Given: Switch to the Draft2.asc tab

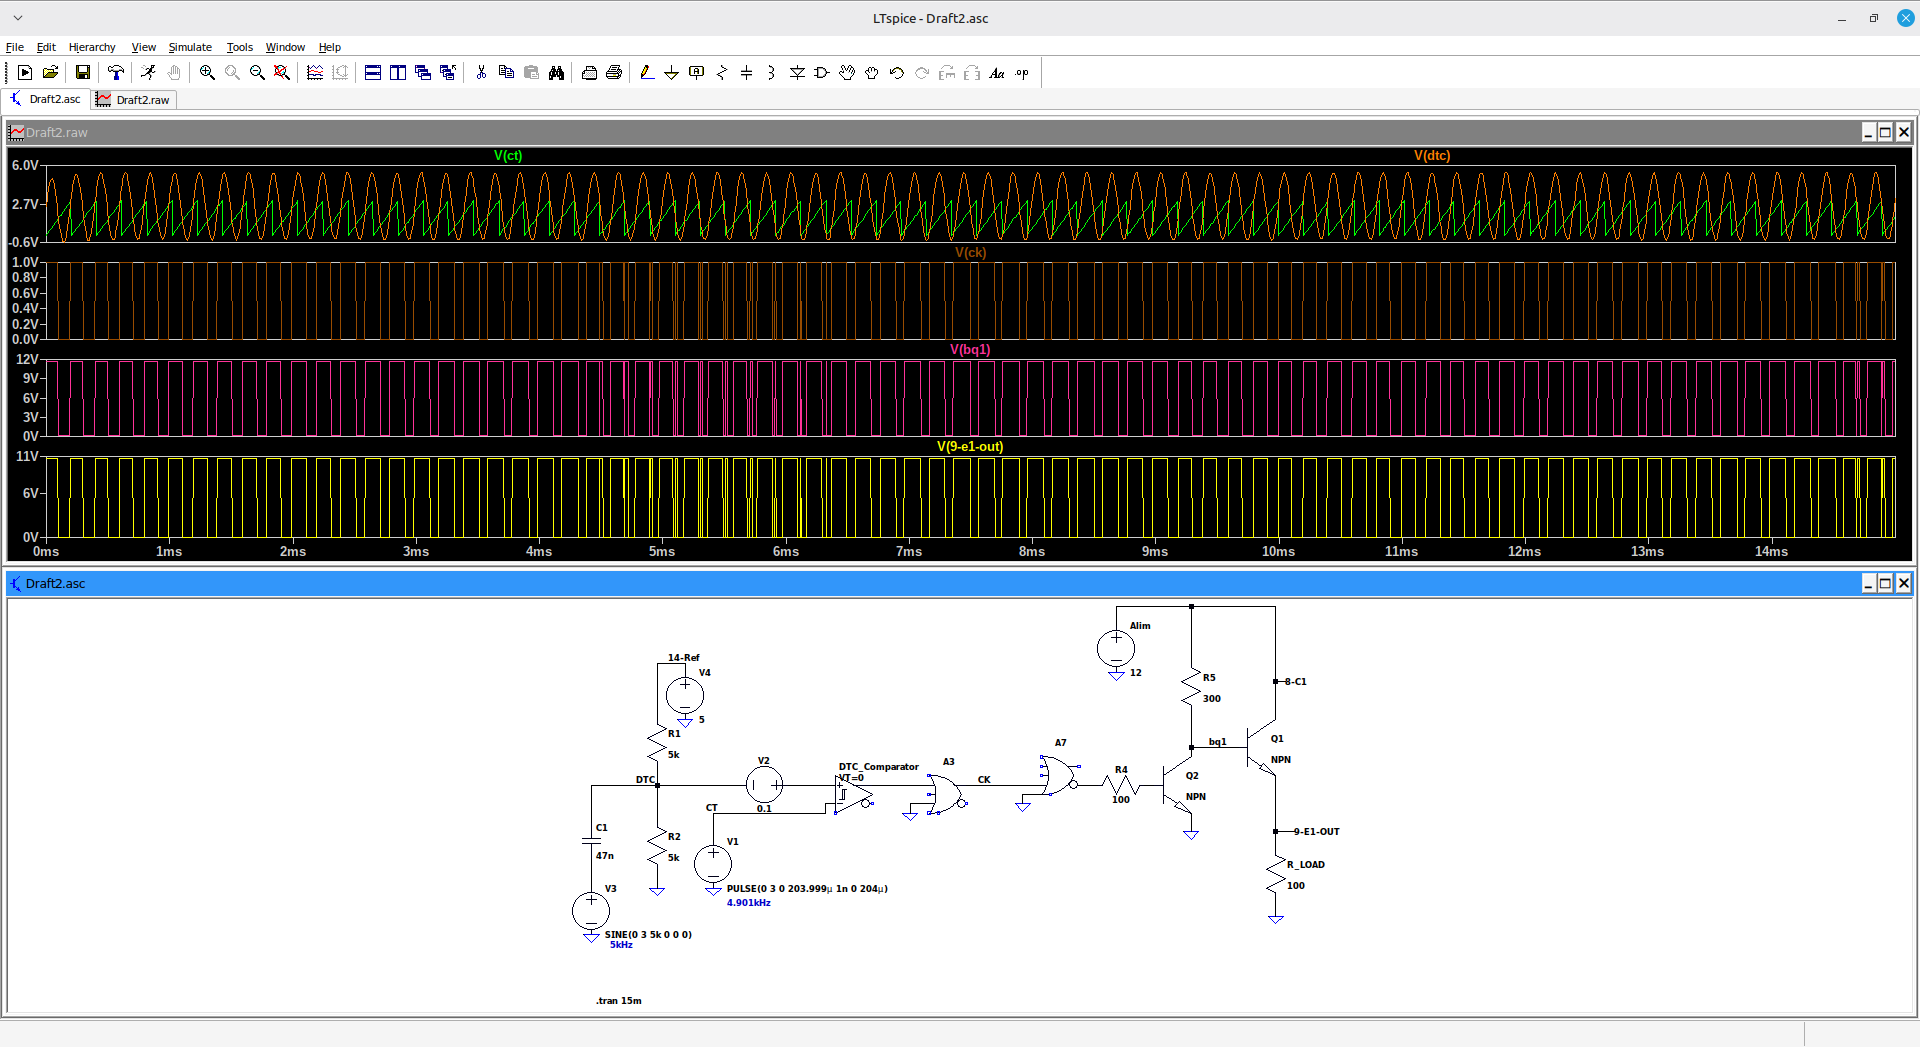Looking at the screenshot, I should pyautogui.click(x=46, y=99).
